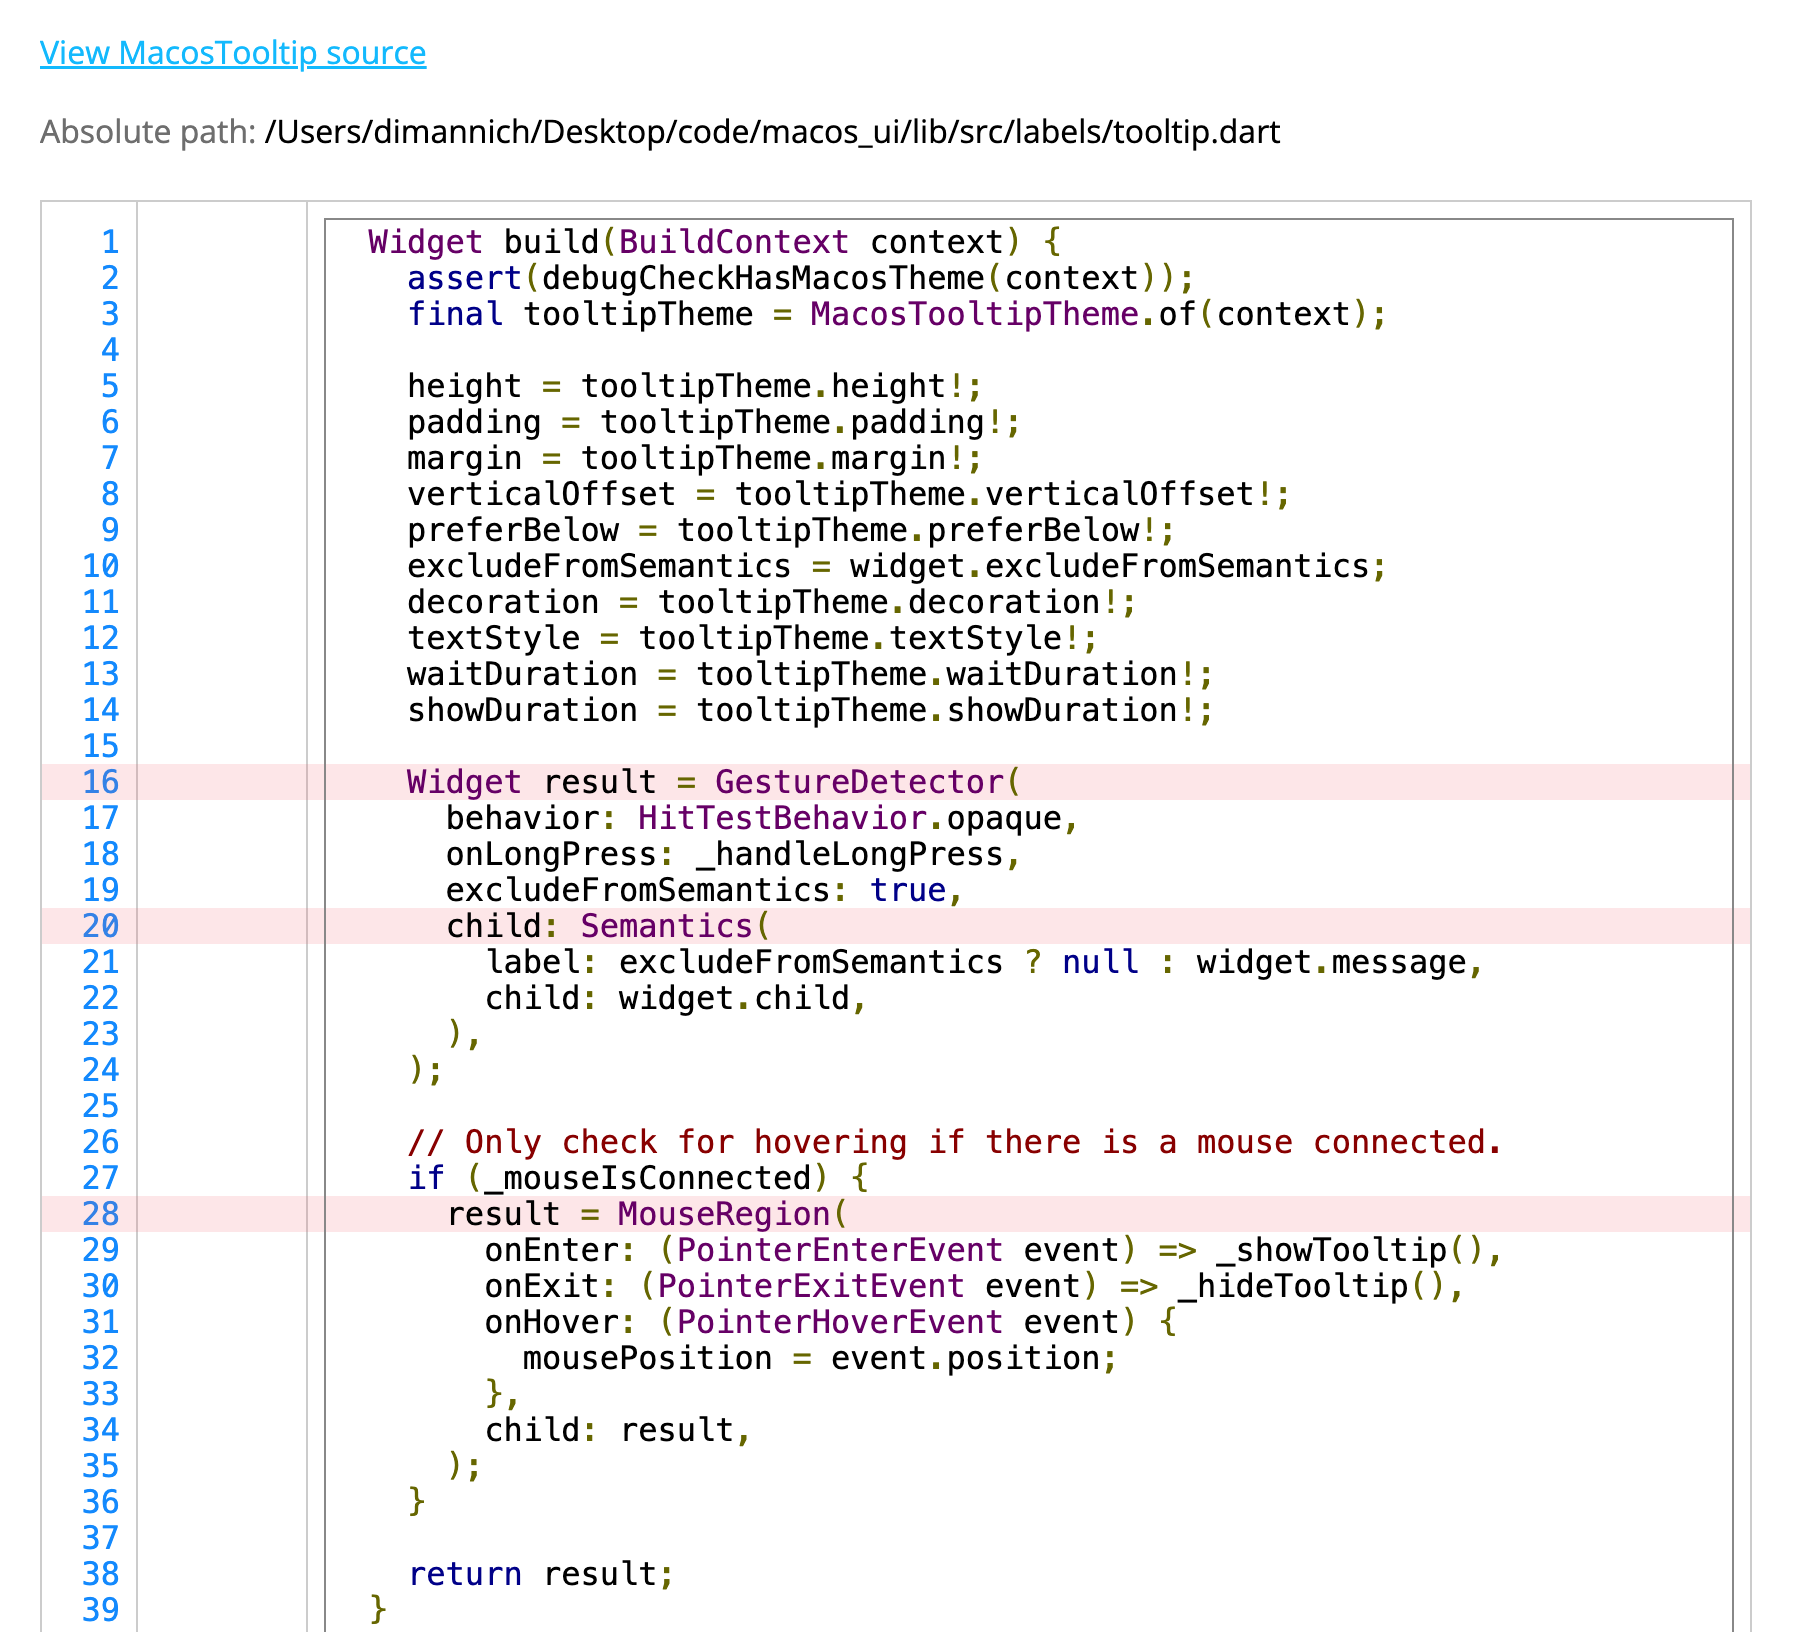Image resolution: width=1810 pixels, height=1638 pixels.
Task: Click line number 18
Action: click(x=101, y=854)
